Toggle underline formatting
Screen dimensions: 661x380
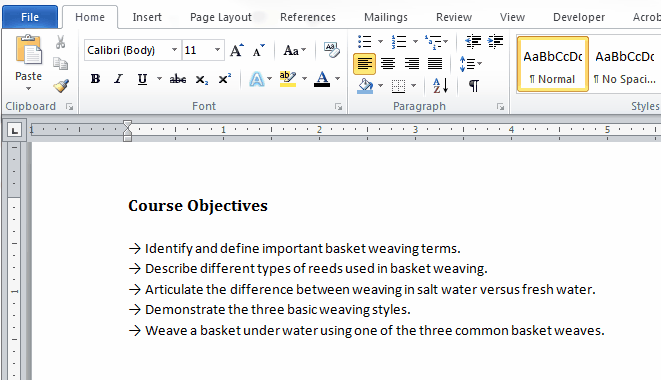(142, 79)
